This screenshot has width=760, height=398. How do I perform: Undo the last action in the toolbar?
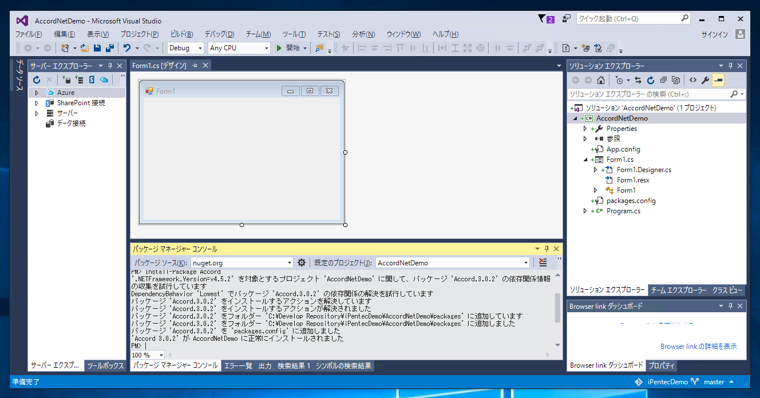pyautogui.click(x=127, y=48)
